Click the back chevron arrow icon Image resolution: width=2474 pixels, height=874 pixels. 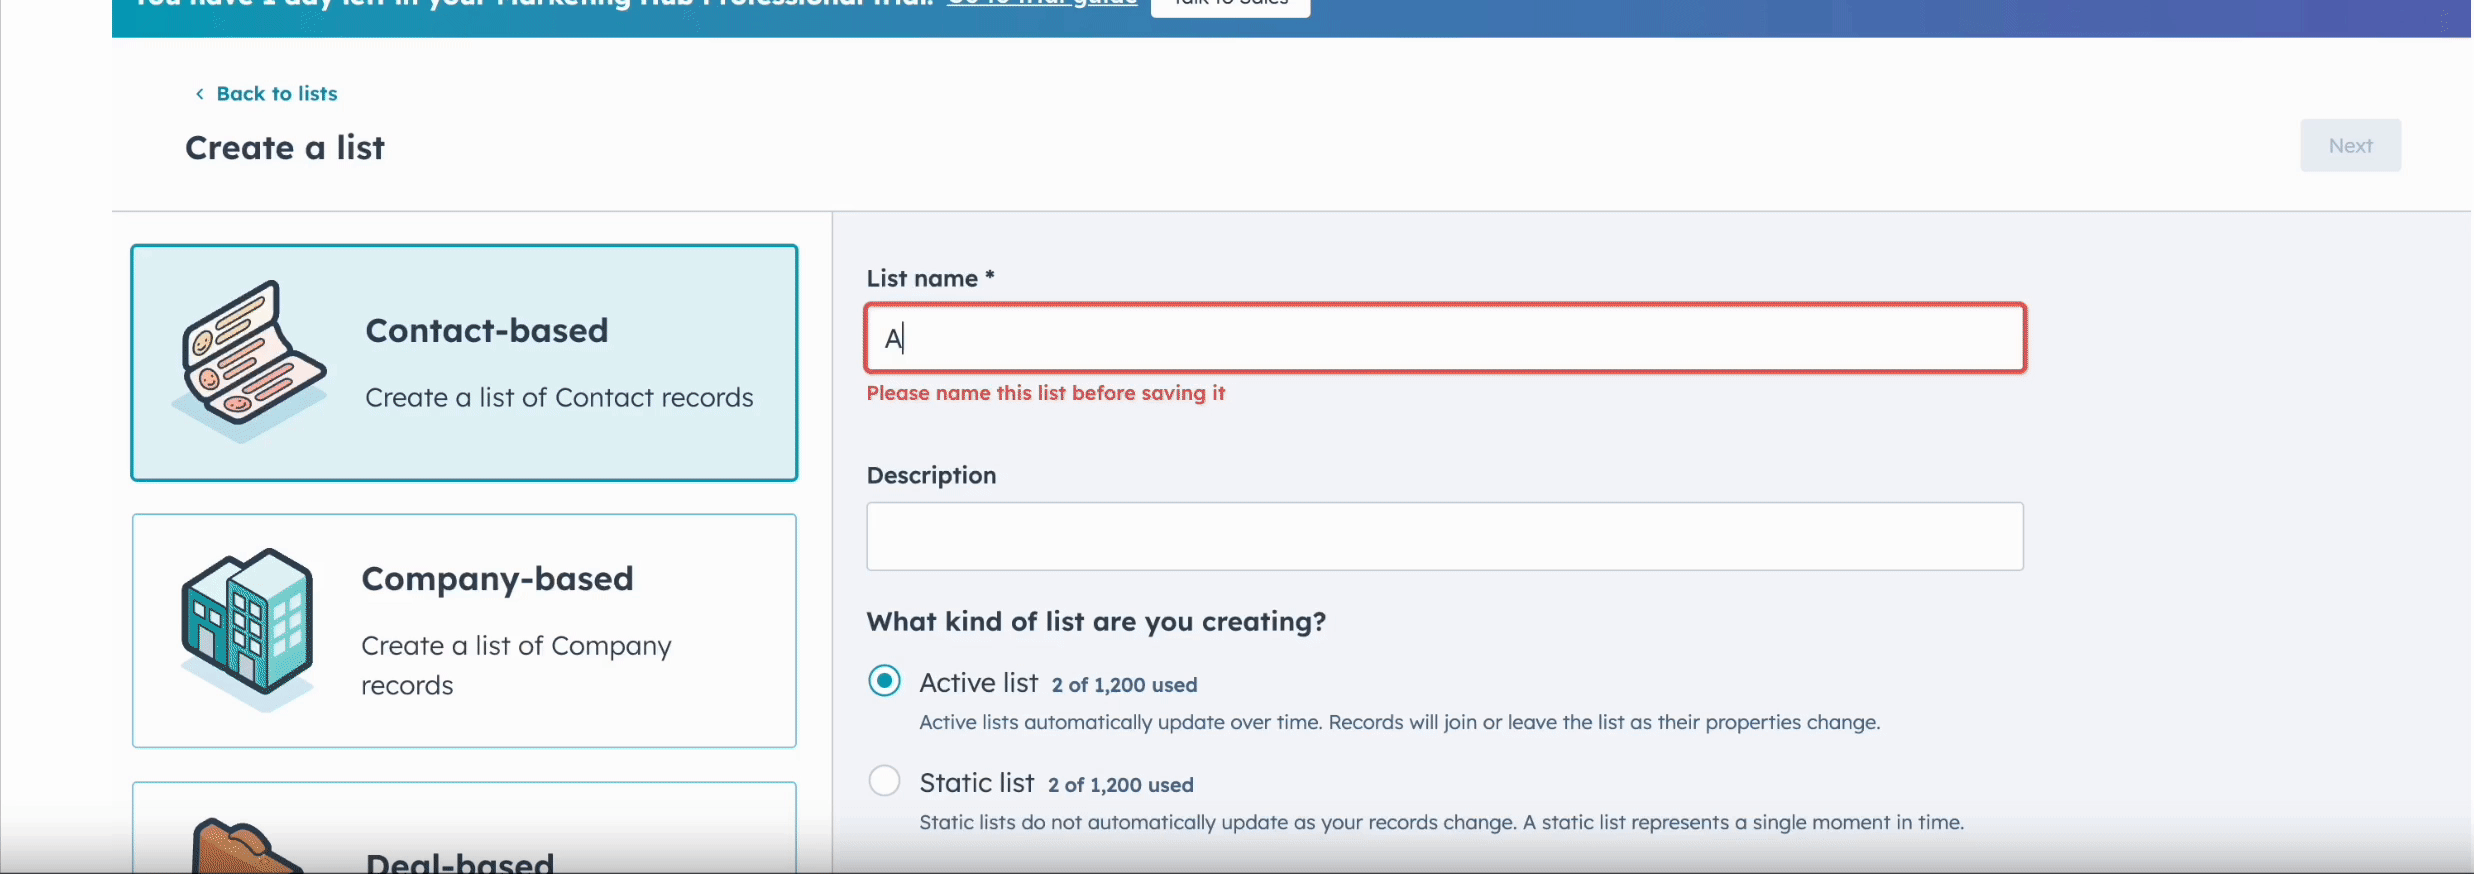click(x=199, y=94)
